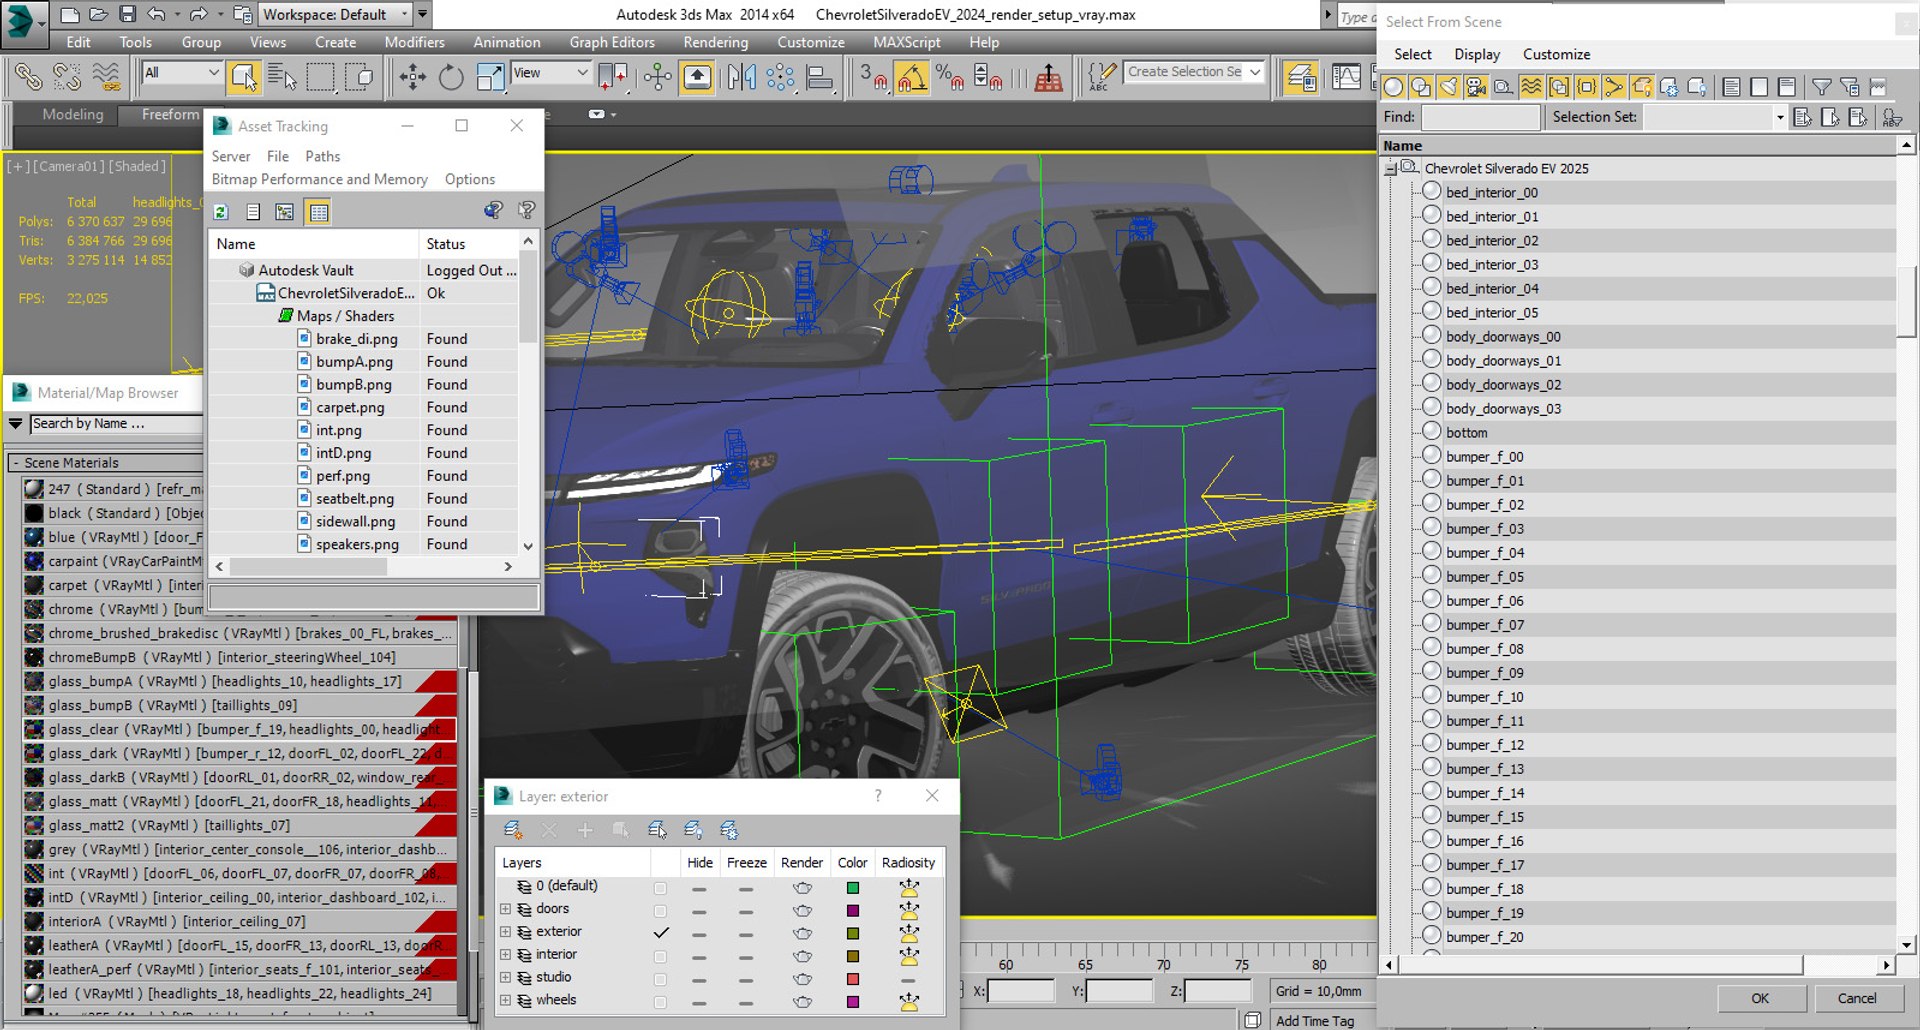Open the Modifiers menu
Image resolution: width=1920 pixels, height=1030 pixels.
(414, 42)
